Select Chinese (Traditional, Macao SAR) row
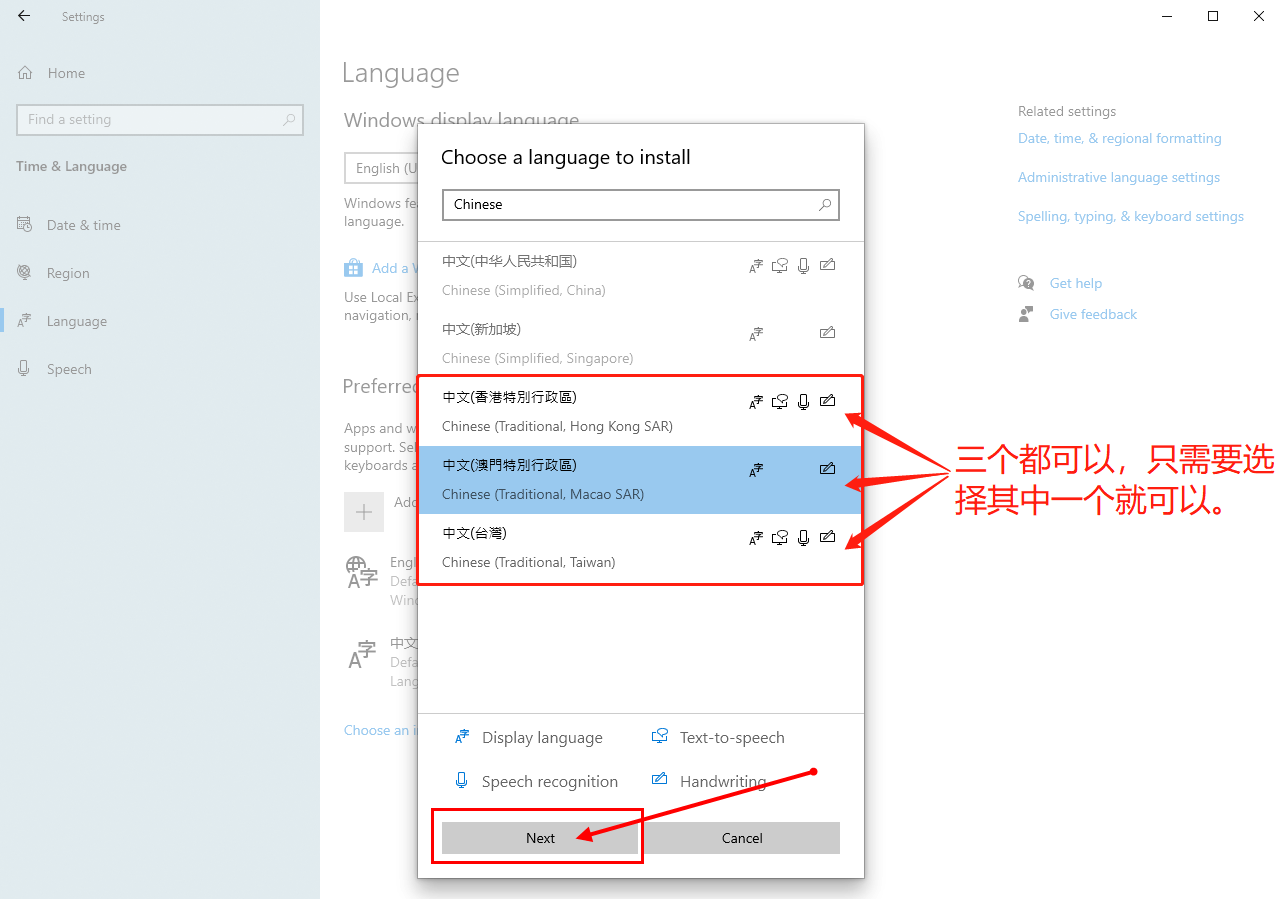1282x899 pixels. [x=641, y=480]
